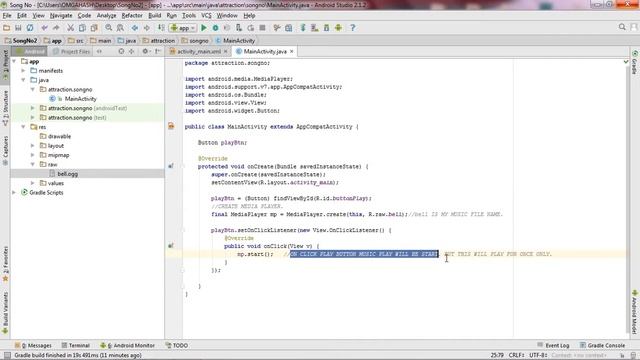
Task: Toggle the Captures side panel tab
Action: coord(5,151)
